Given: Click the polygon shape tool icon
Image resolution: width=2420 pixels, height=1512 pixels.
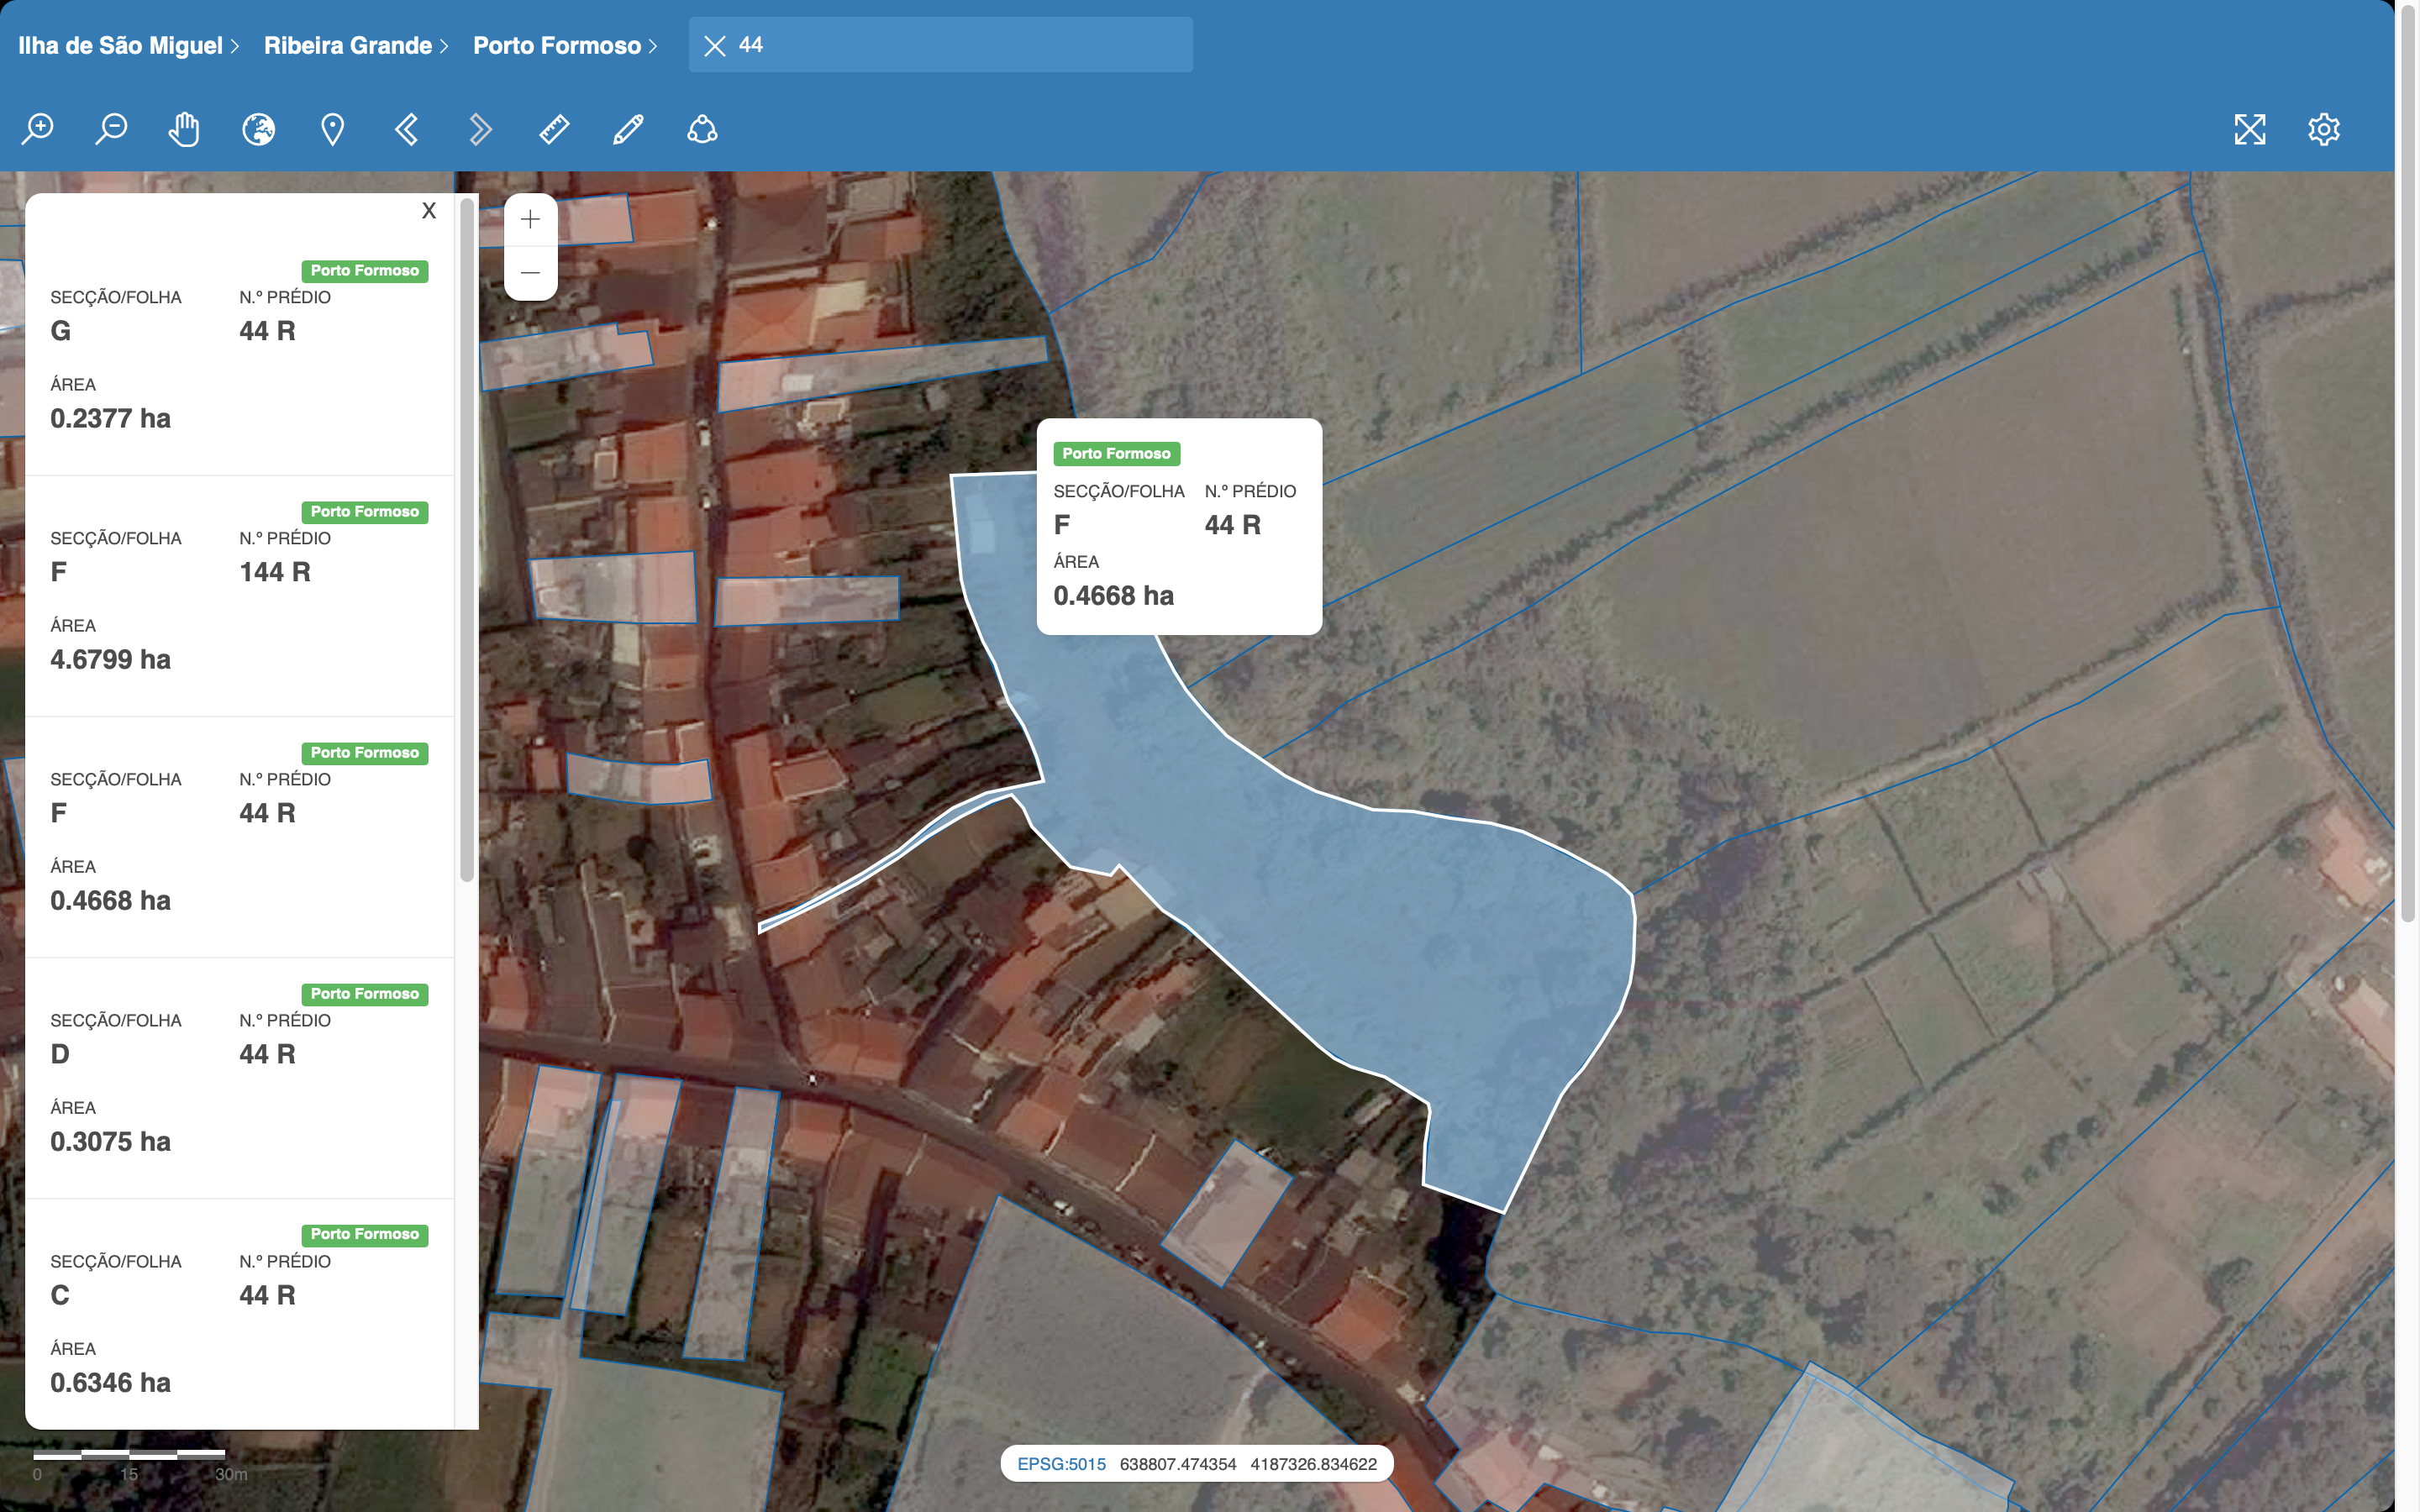Looking at the screenshot, I should point(702,129).
